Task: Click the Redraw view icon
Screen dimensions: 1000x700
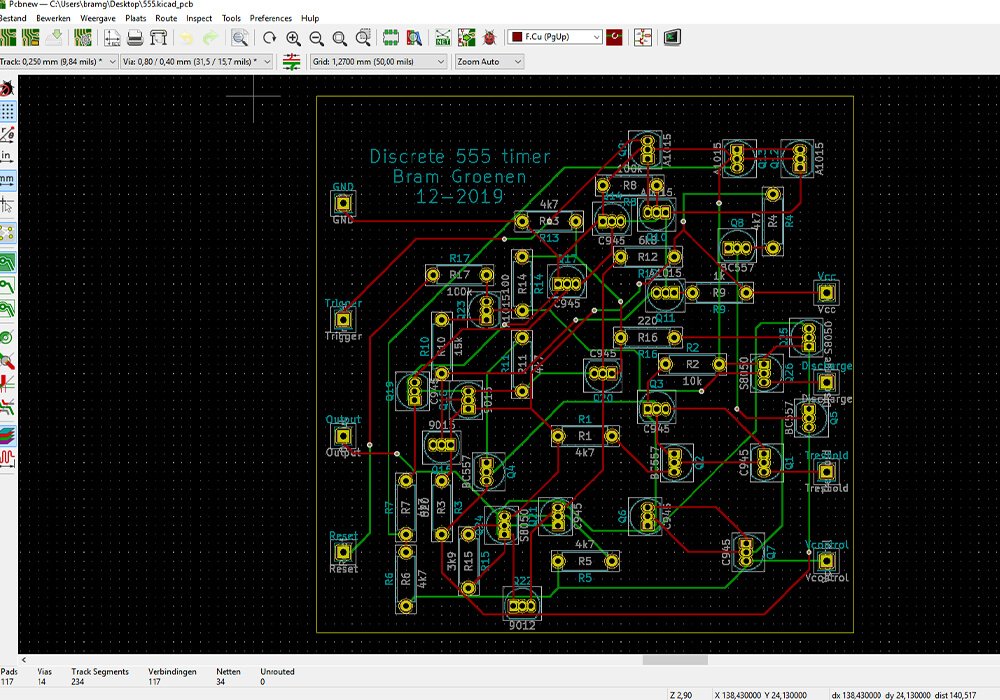Action: coord(270,38)
